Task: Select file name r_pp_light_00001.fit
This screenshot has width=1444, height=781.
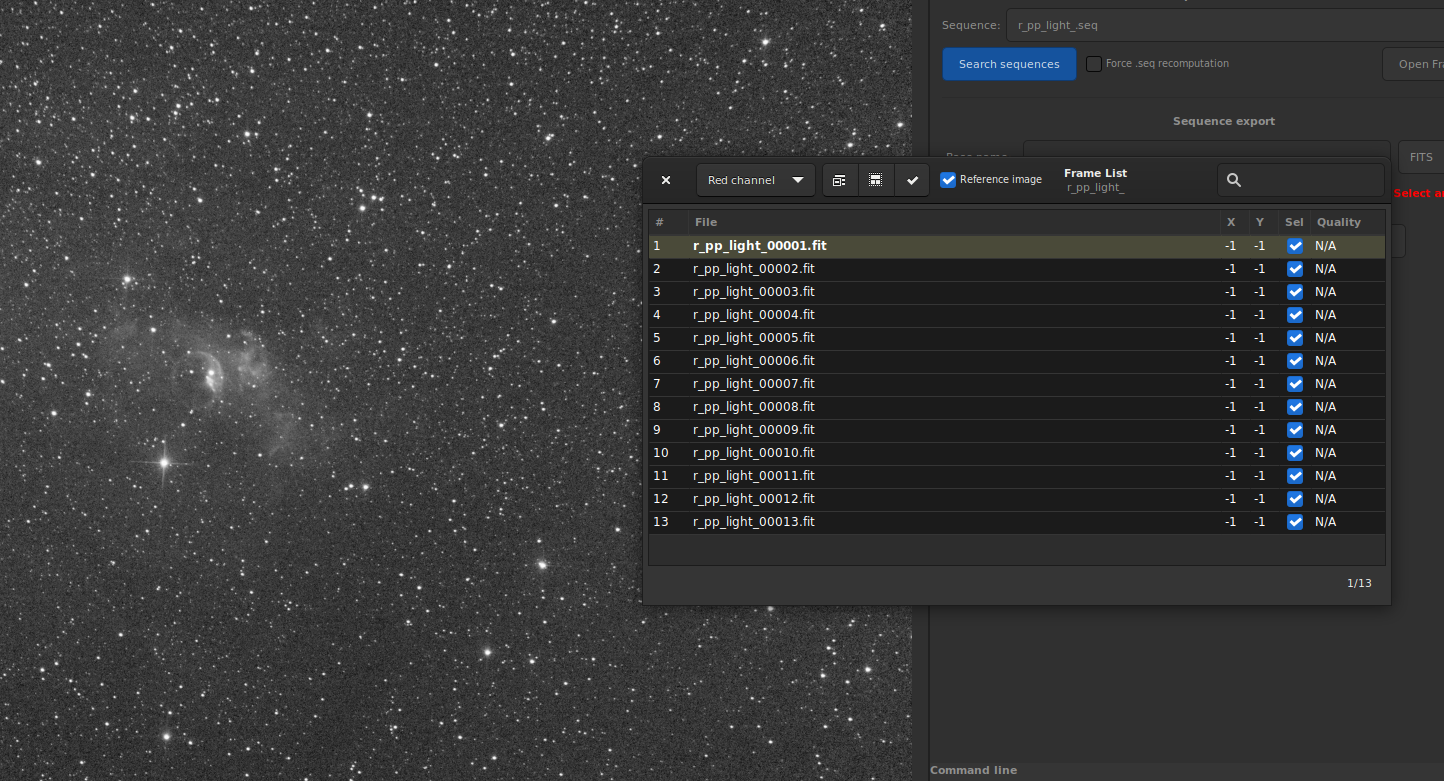Action: (x=760, y=246)
